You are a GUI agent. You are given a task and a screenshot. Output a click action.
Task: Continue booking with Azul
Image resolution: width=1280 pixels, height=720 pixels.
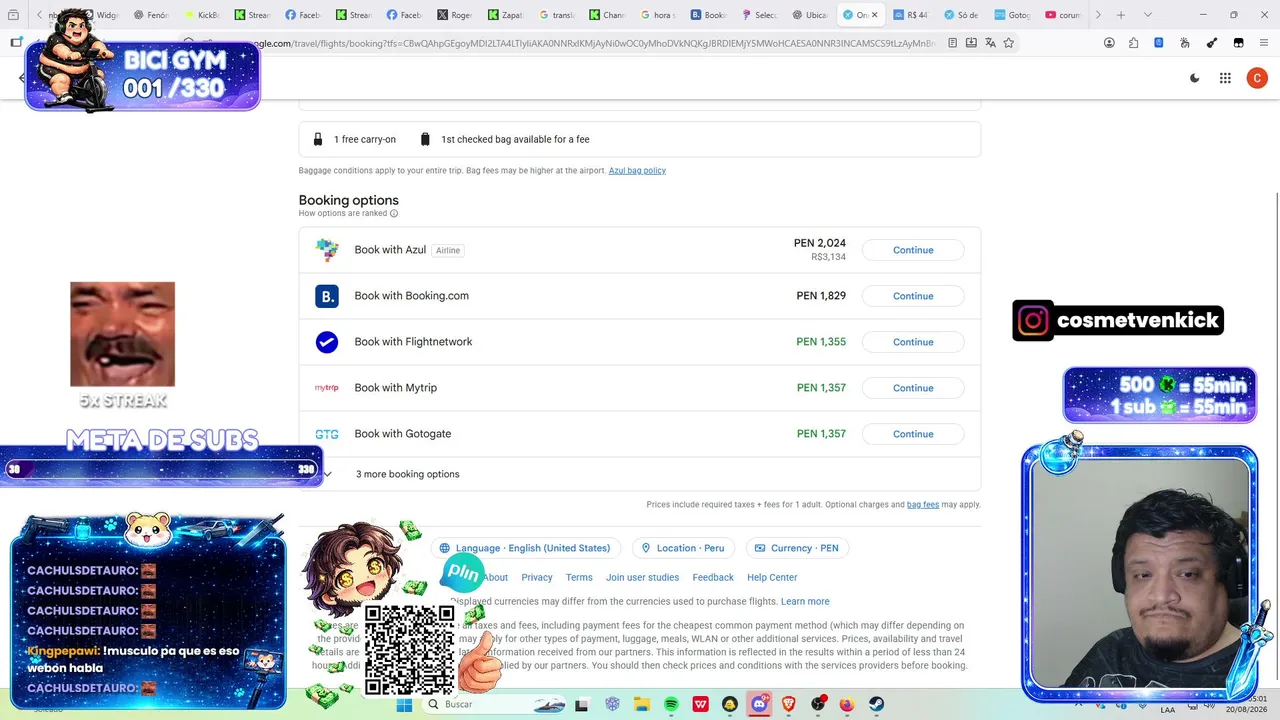913,250
